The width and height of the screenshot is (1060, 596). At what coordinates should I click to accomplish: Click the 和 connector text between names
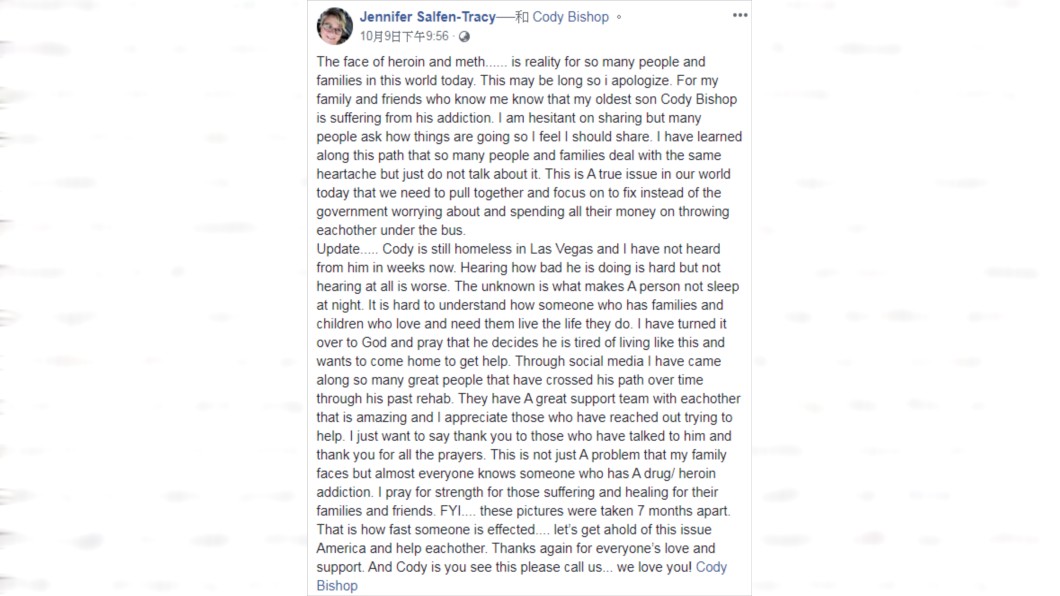[522, 17]
